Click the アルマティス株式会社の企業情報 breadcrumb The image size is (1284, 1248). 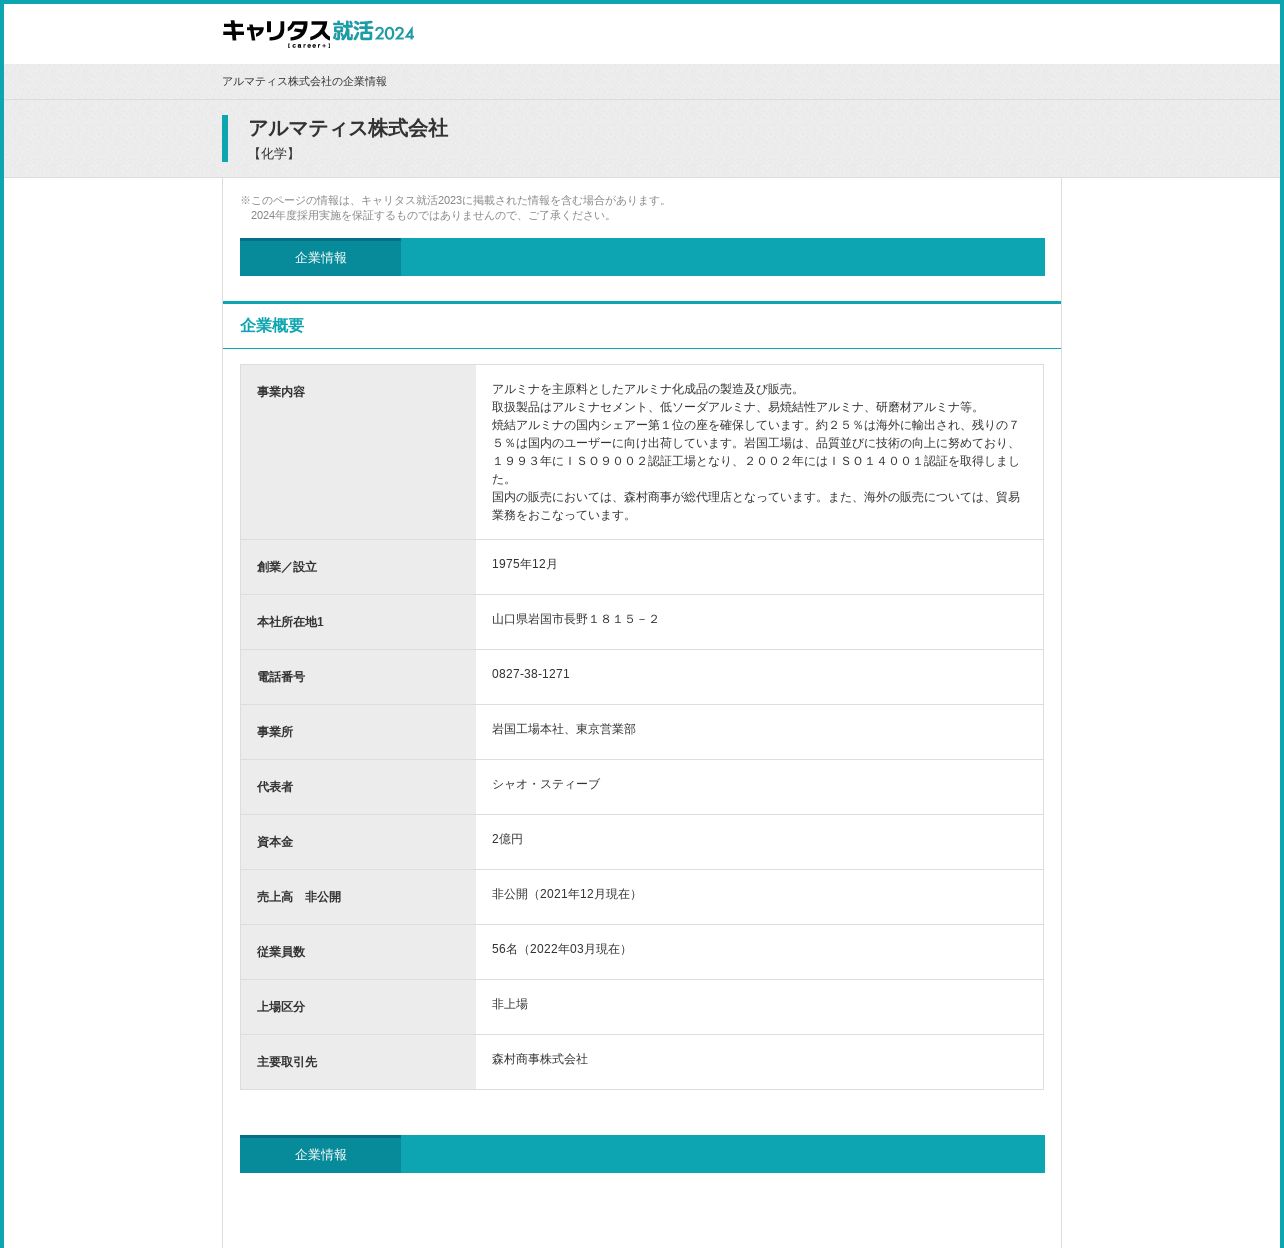[x=304, y=82]
